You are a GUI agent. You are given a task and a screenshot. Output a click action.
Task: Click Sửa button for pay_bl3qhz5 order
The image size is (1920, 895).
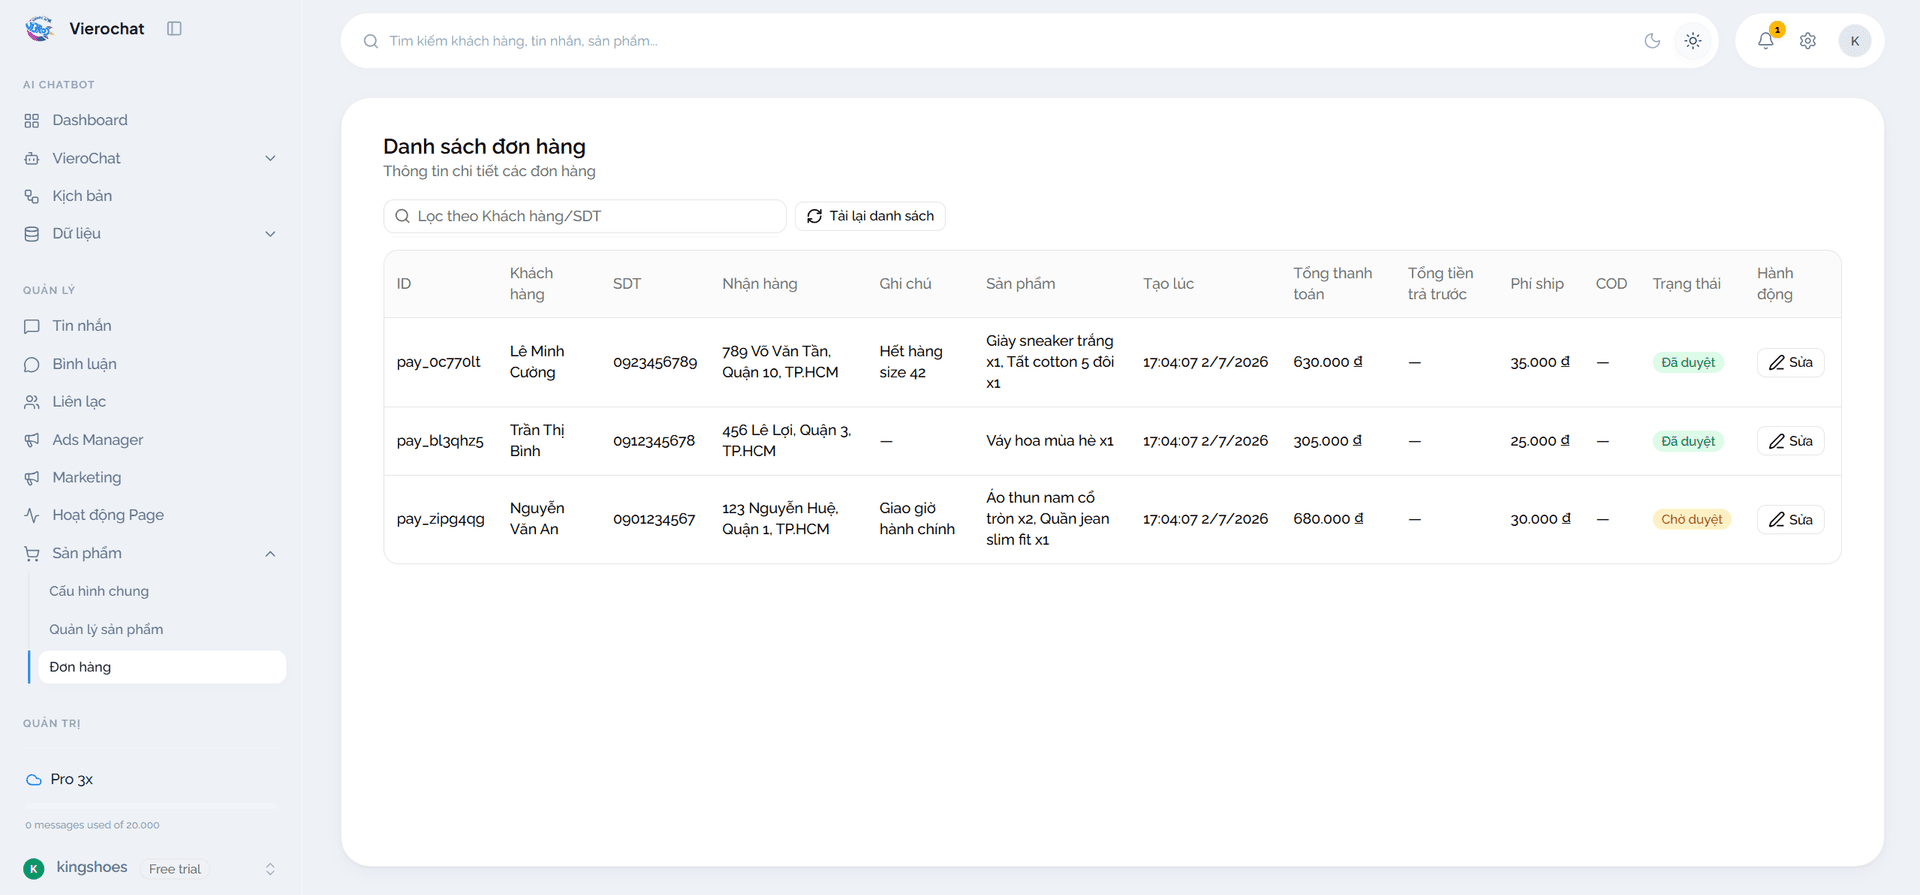[x=1790, y=441]
